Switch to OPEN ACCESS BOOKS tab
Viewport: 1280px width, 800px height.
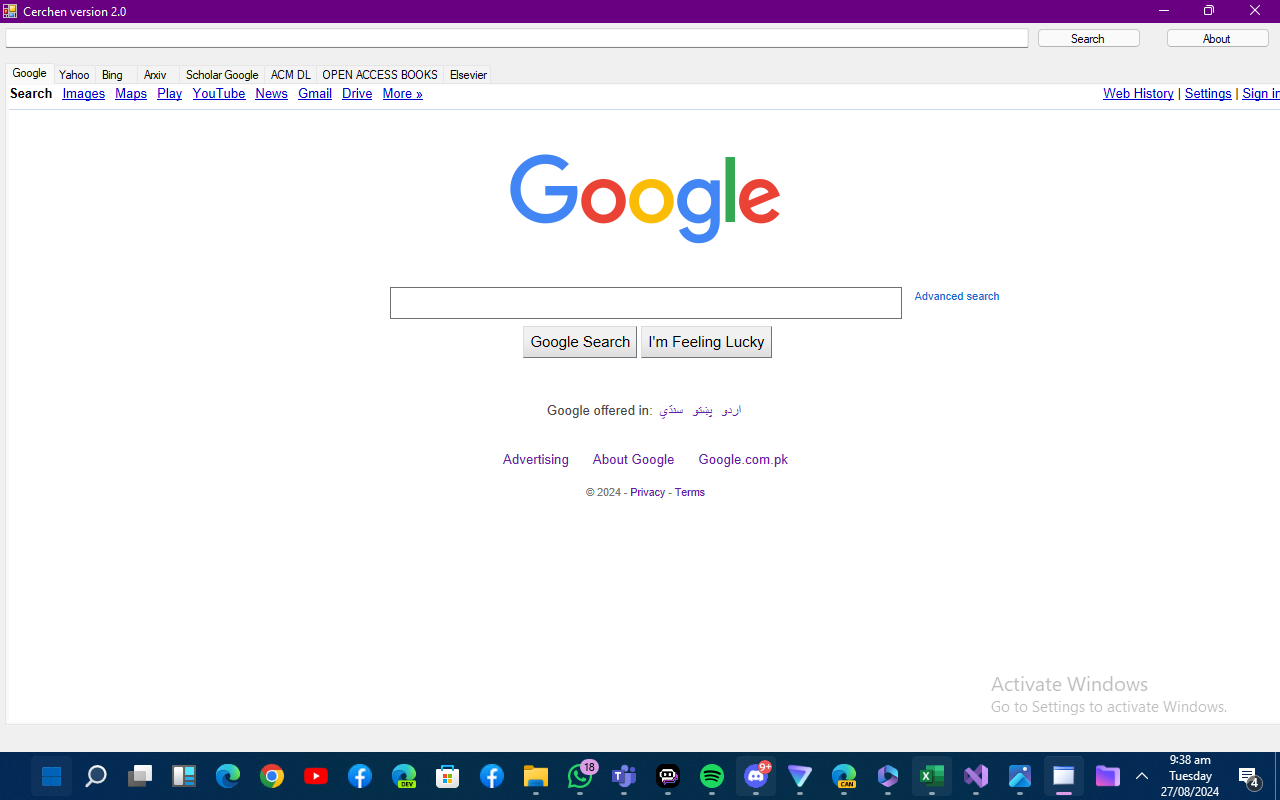click(380, 75)
